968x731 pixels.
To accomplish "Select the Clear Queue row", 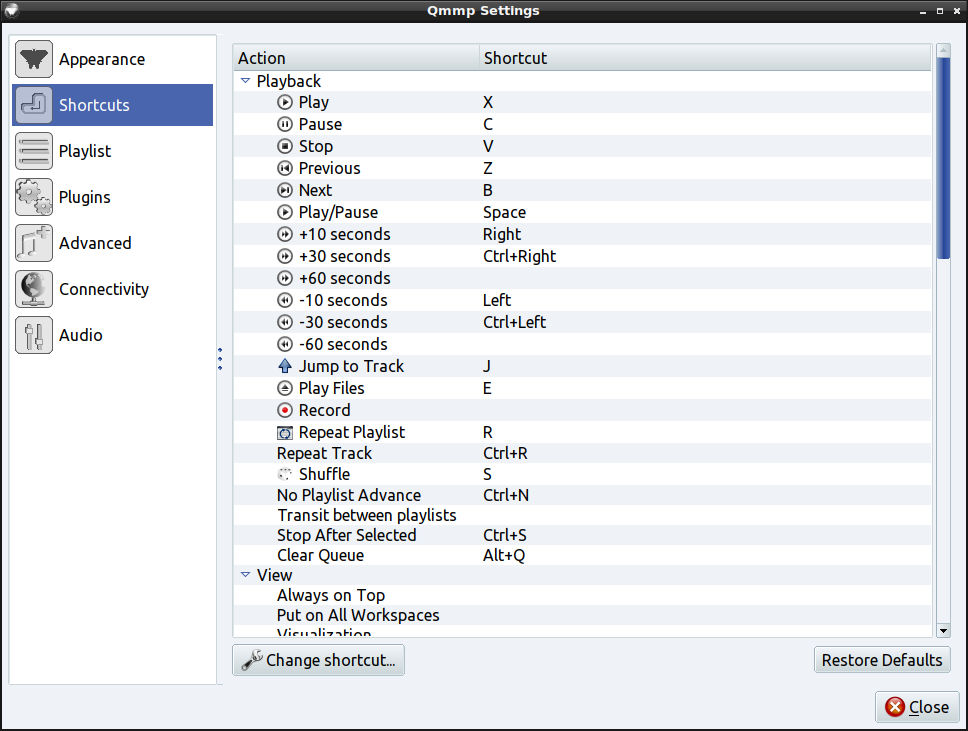I will 320,556.
